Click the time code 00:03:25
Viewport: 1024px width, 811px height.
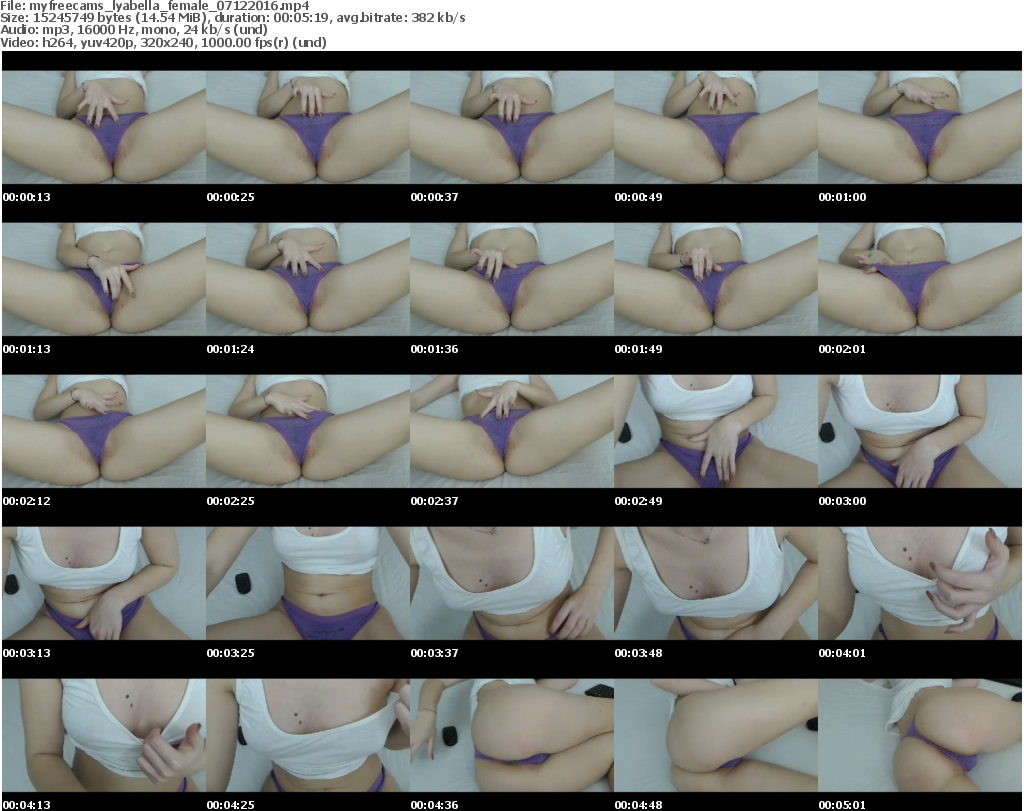point(231,653)
